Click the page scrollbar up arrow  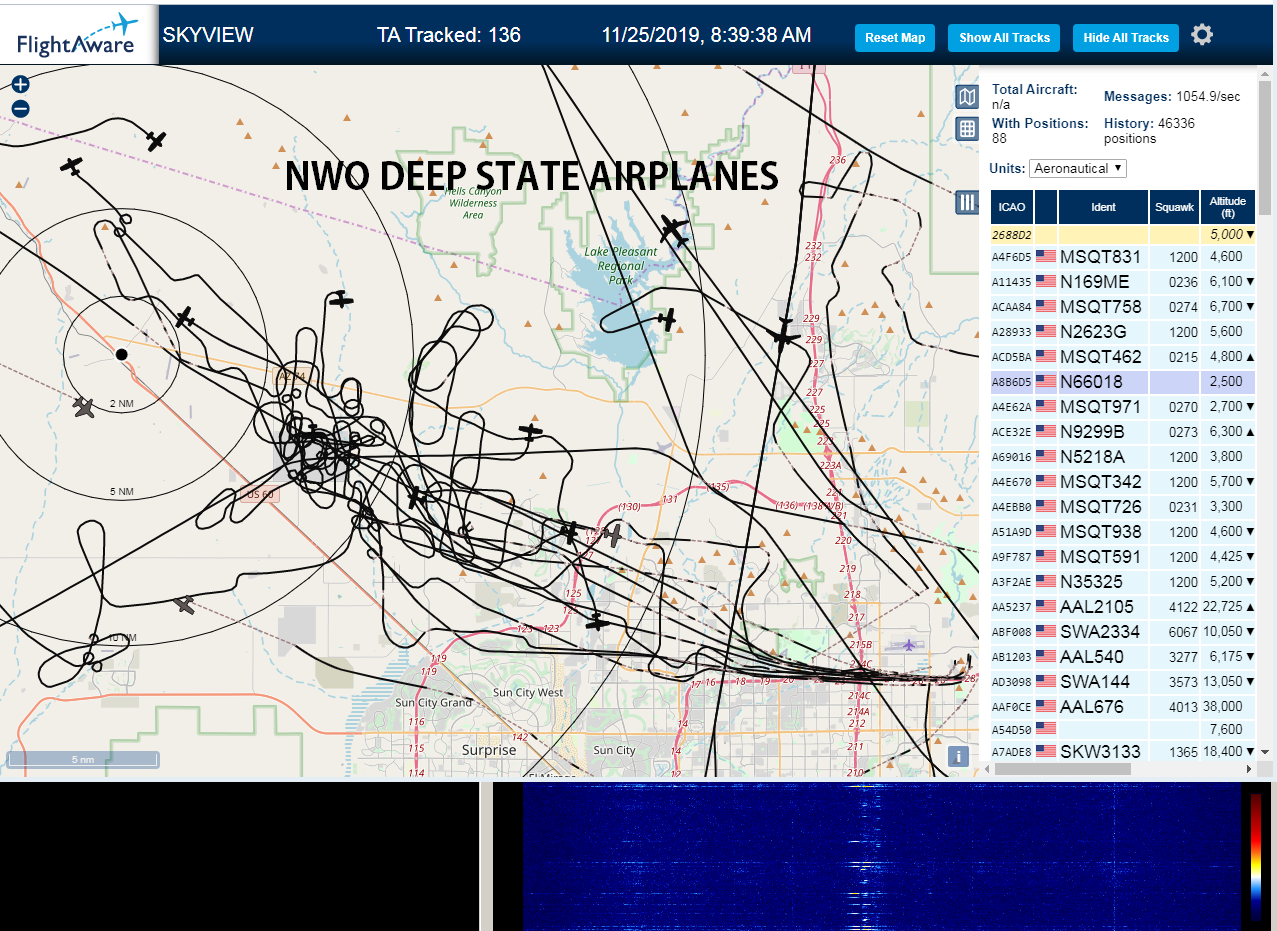coord(1265,73)
